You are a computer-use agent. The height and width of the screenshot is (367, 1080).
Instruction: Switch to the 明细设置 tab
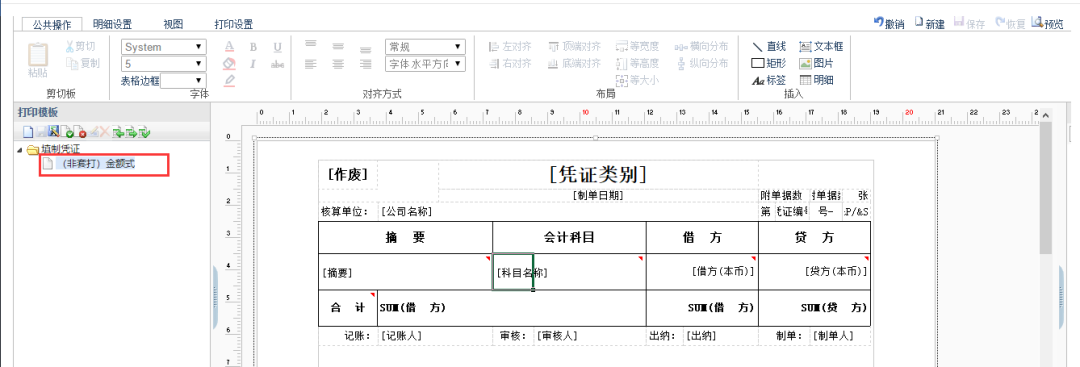click(112, 24)
